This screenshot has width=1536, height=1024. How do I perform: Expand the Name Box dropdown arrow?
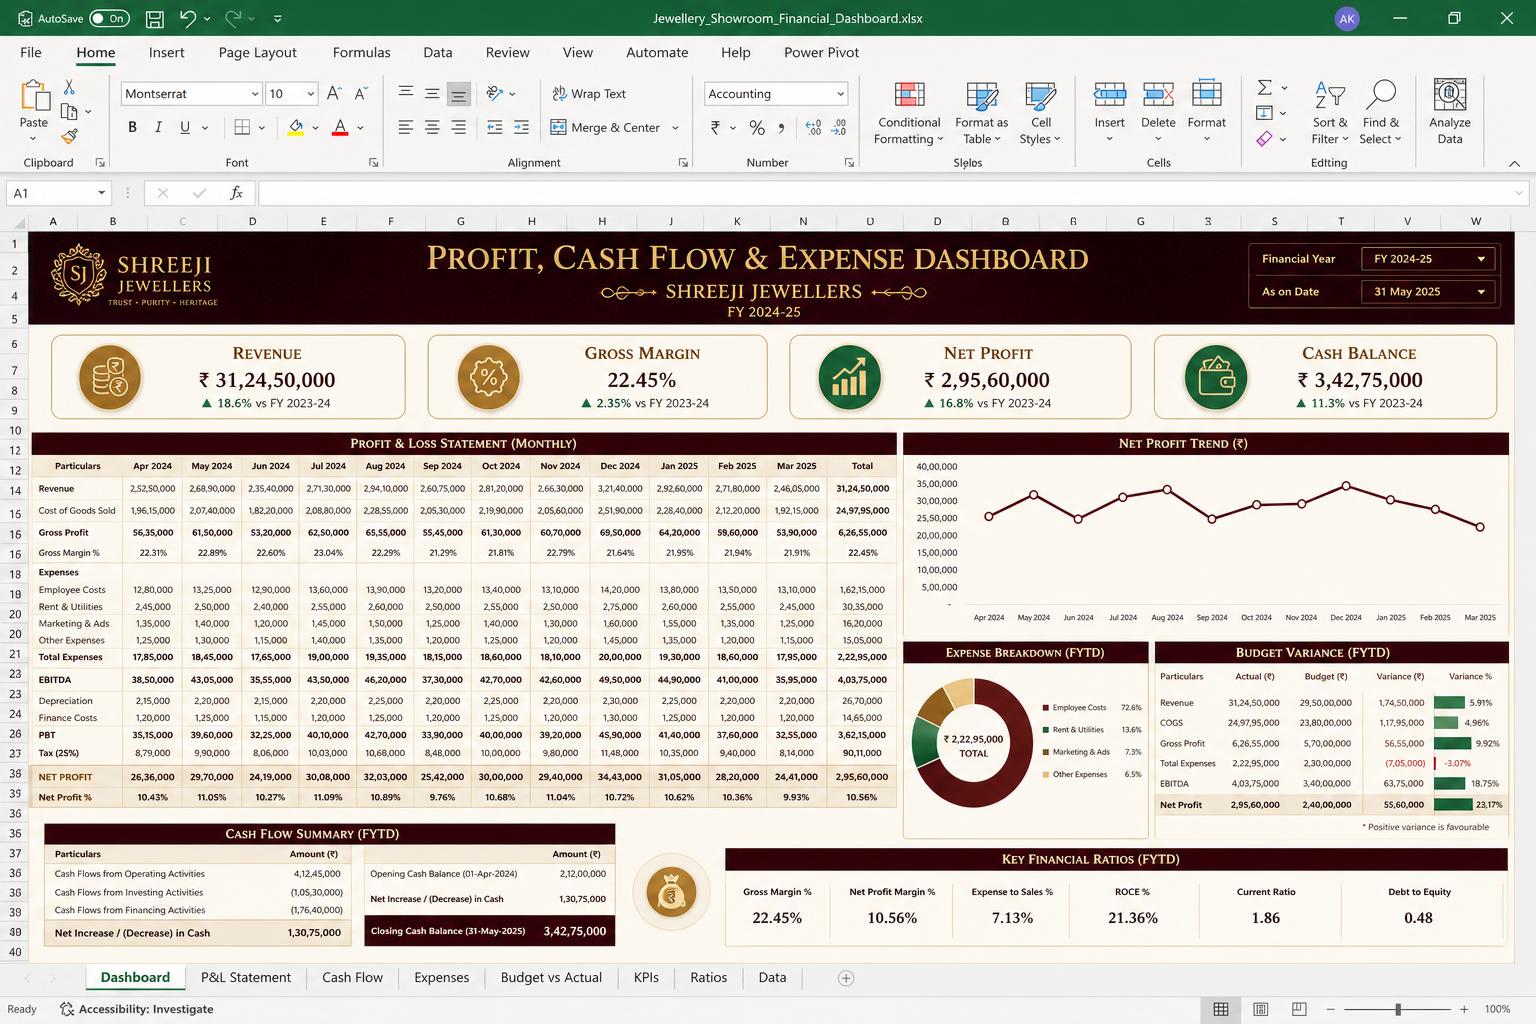[101, 193]
